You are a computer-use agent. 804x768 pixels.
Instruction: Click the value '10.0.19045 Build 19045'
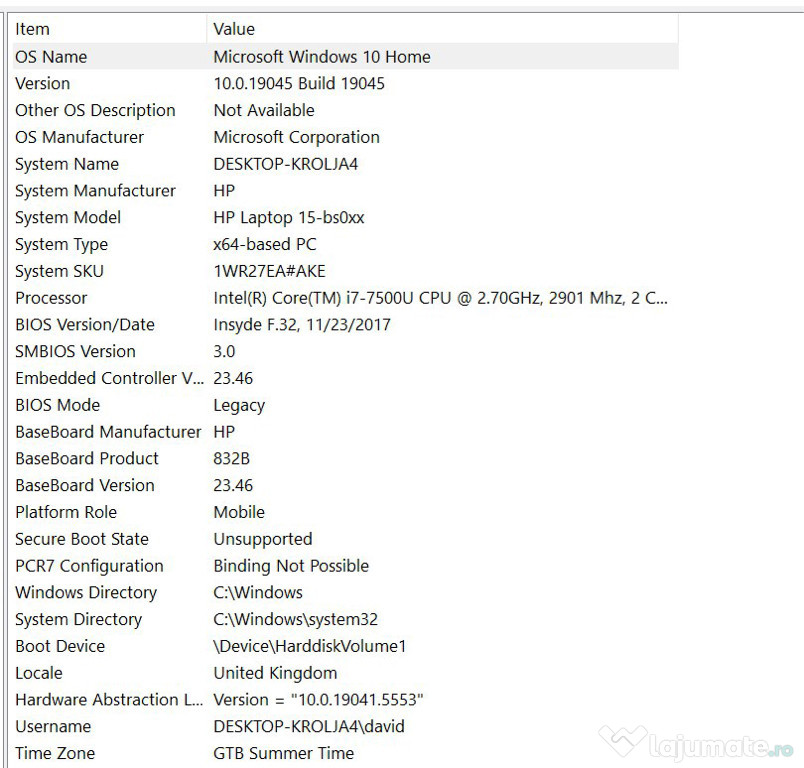tap(299, 83)
